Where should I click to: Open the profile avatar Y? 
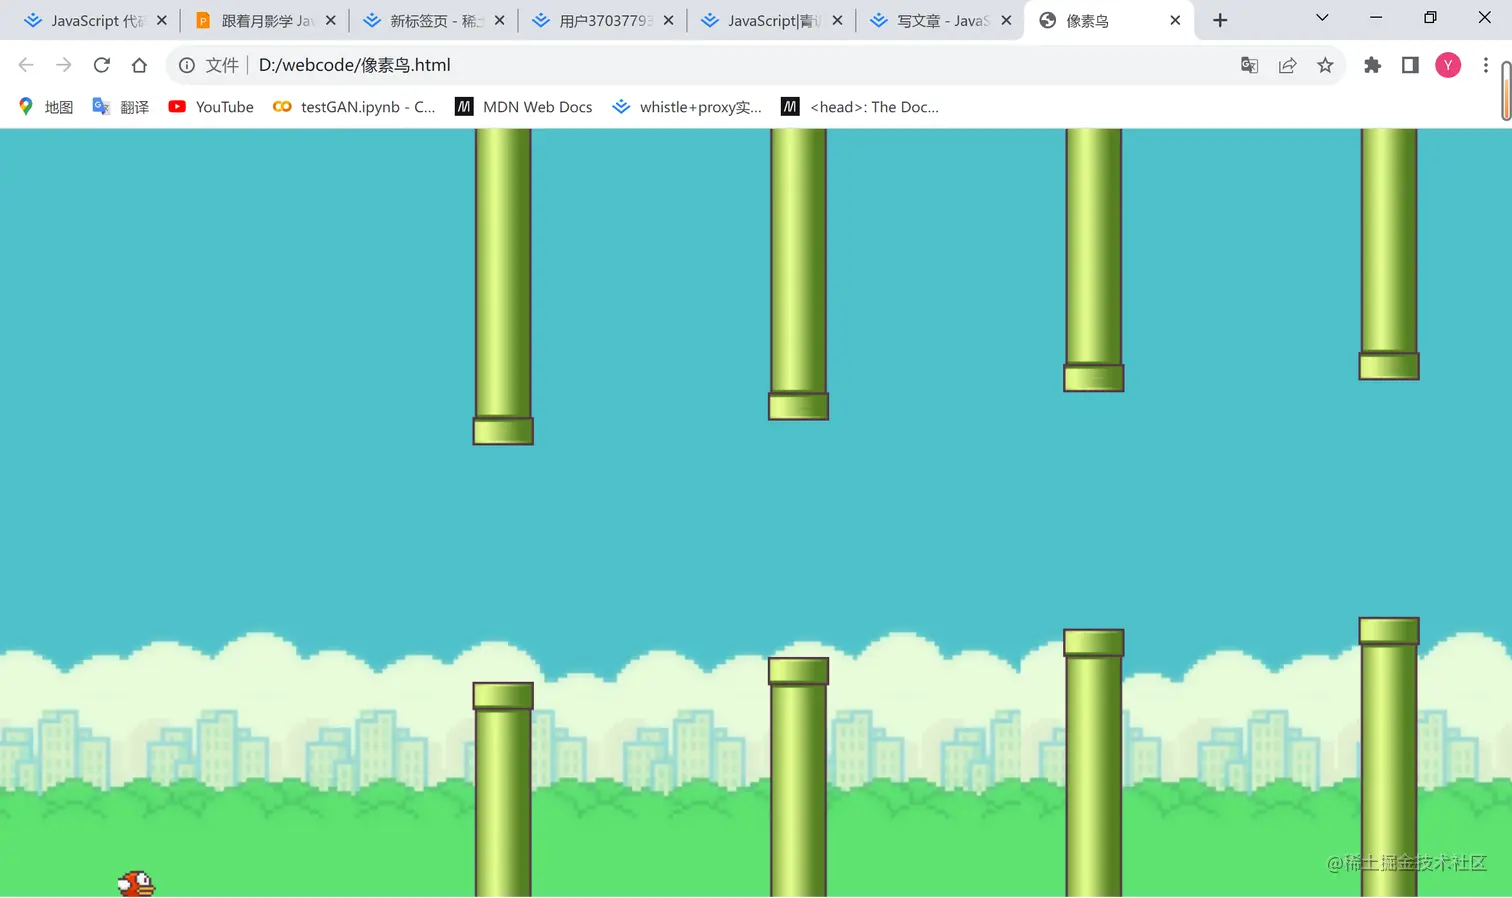tap(1448, 65)
